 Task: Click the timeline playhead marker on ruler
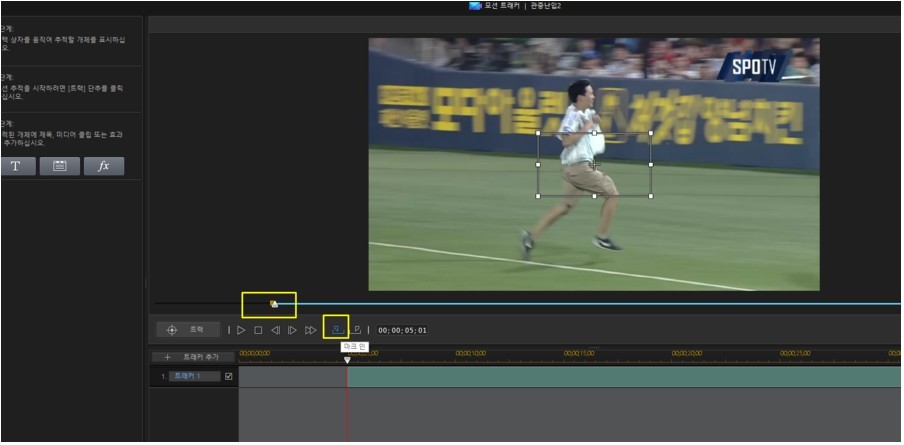click(347, 360)
